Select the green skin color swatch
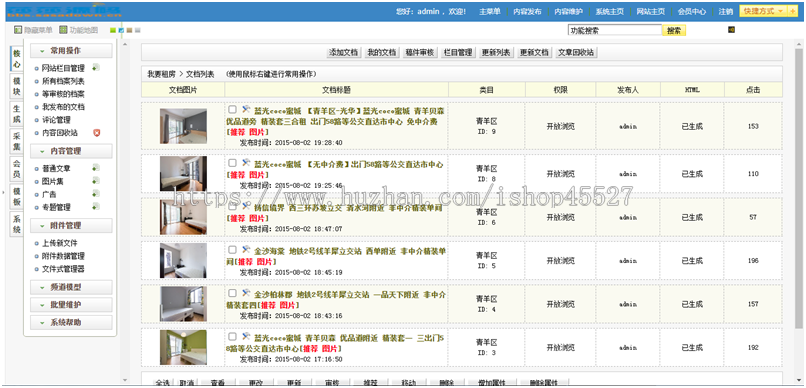Screen dimensions: 806x388 point(113,30)
